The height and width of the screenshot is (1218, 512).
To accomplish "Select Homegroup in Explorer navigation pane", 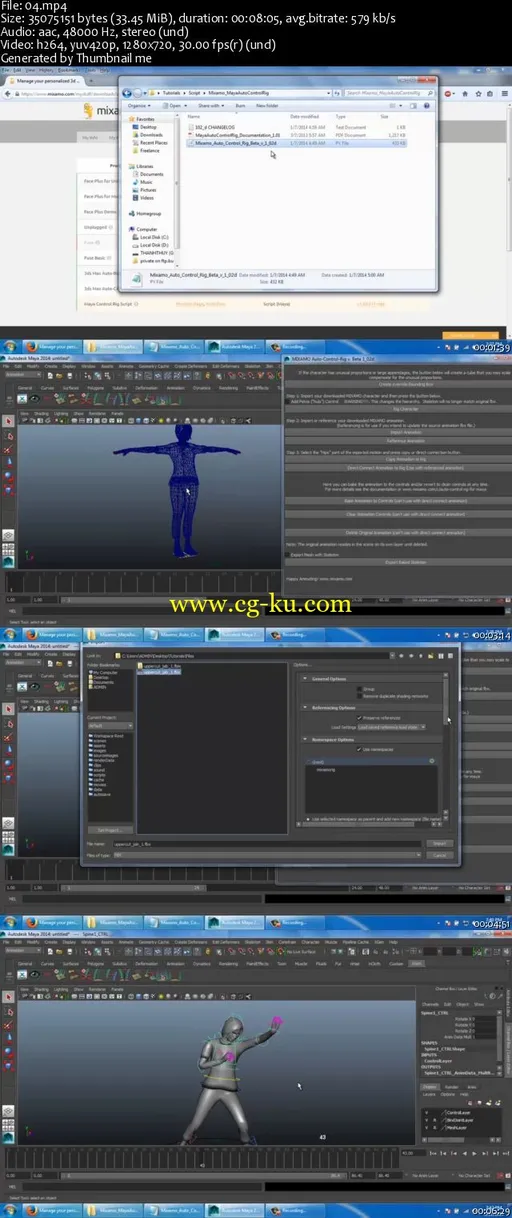I will click(x=148, y=213).
